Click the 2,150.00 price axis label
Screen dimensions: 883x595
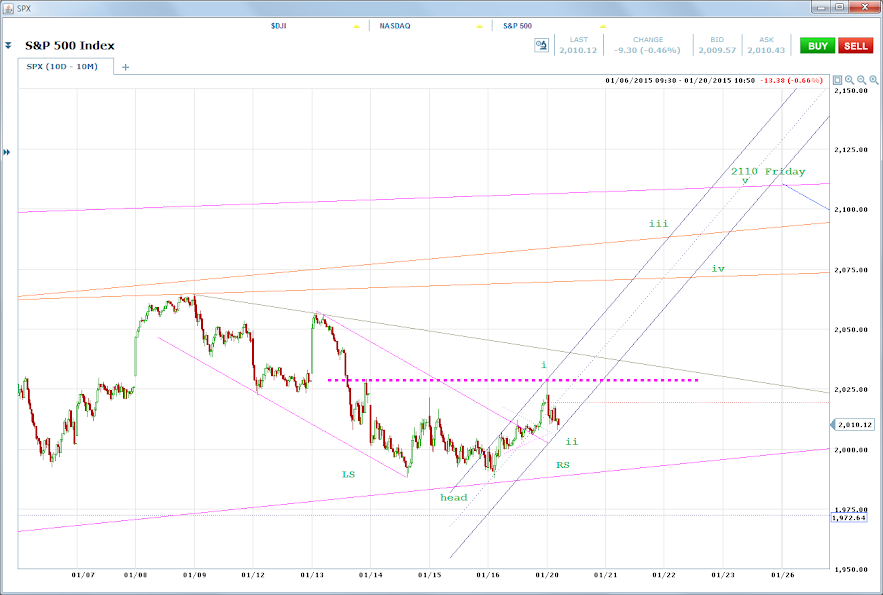point(851,91)
